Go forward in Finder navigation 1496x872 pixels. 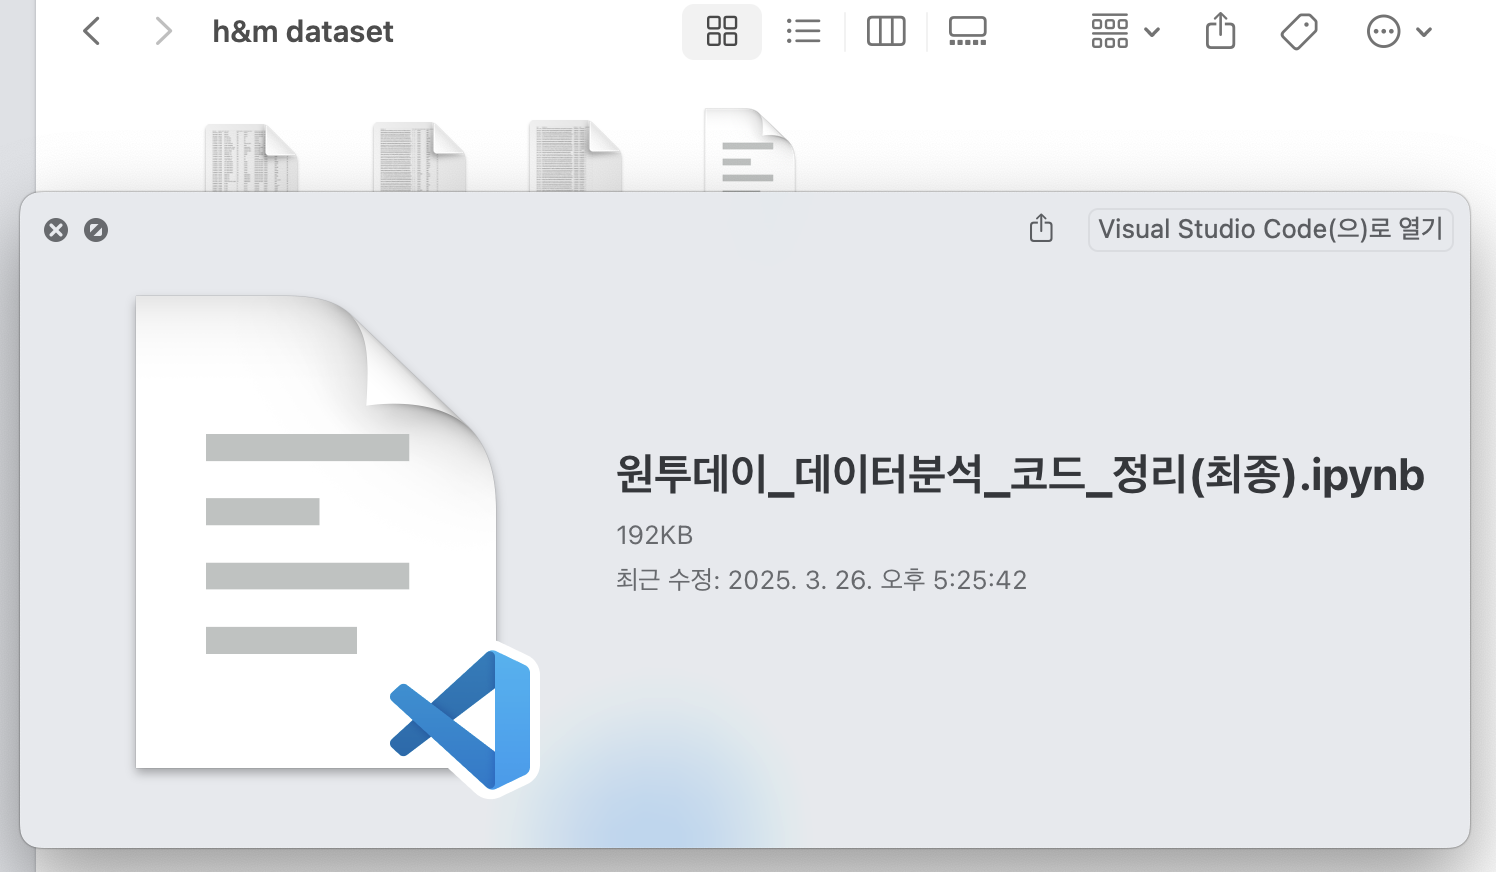coord(163,31)
